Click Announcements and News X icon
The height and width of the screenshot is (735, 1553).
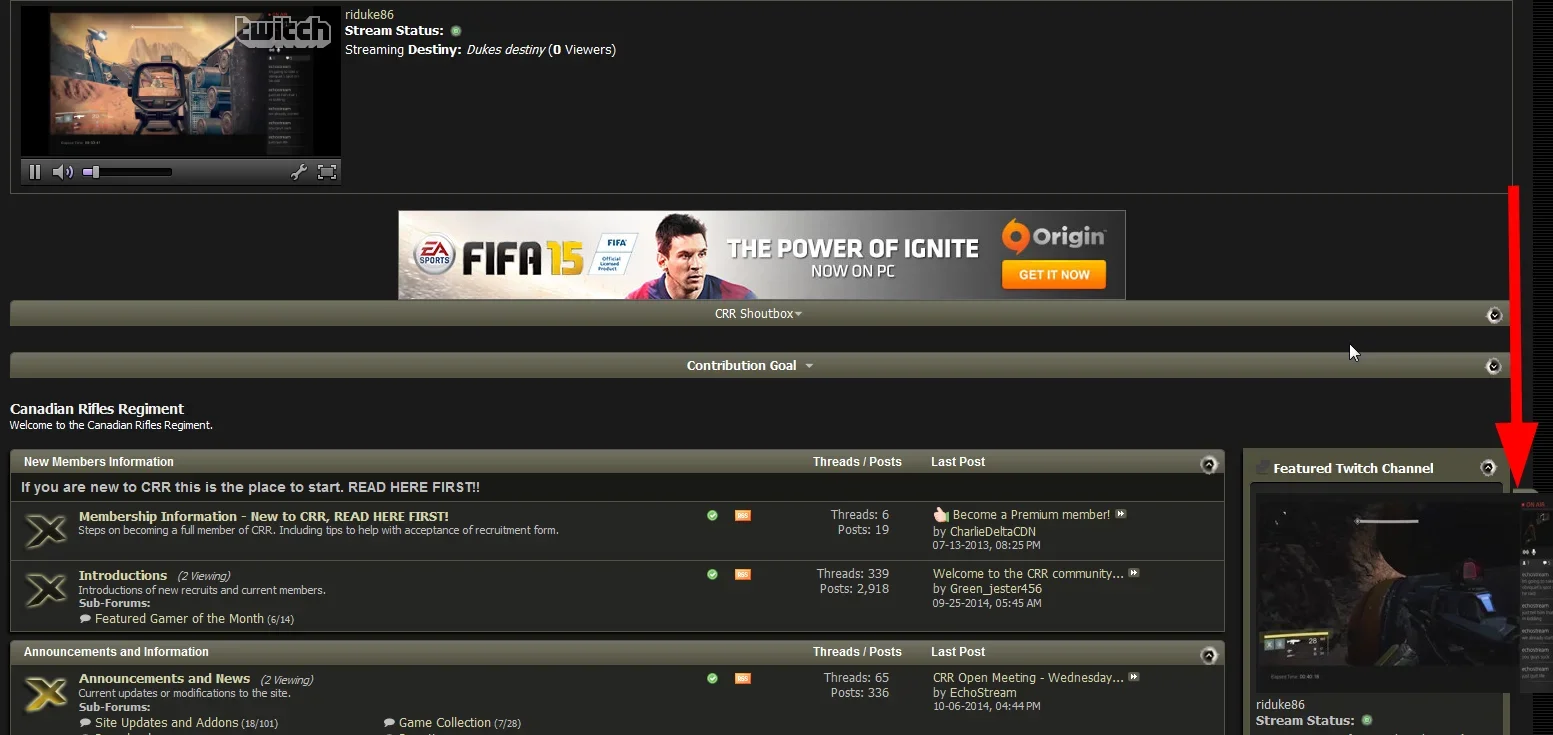tap(46, 693)
